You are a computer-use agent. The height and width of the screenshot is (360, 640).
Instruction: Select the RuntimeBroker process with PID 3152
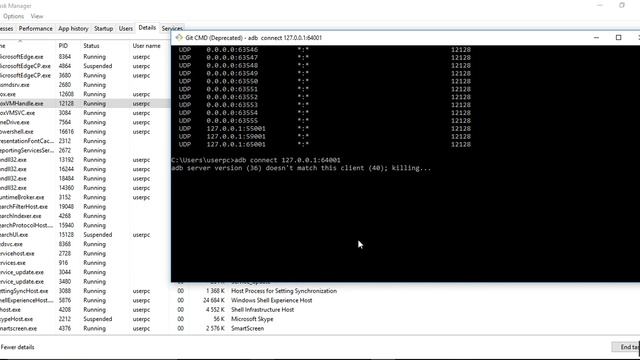(84, 198)
